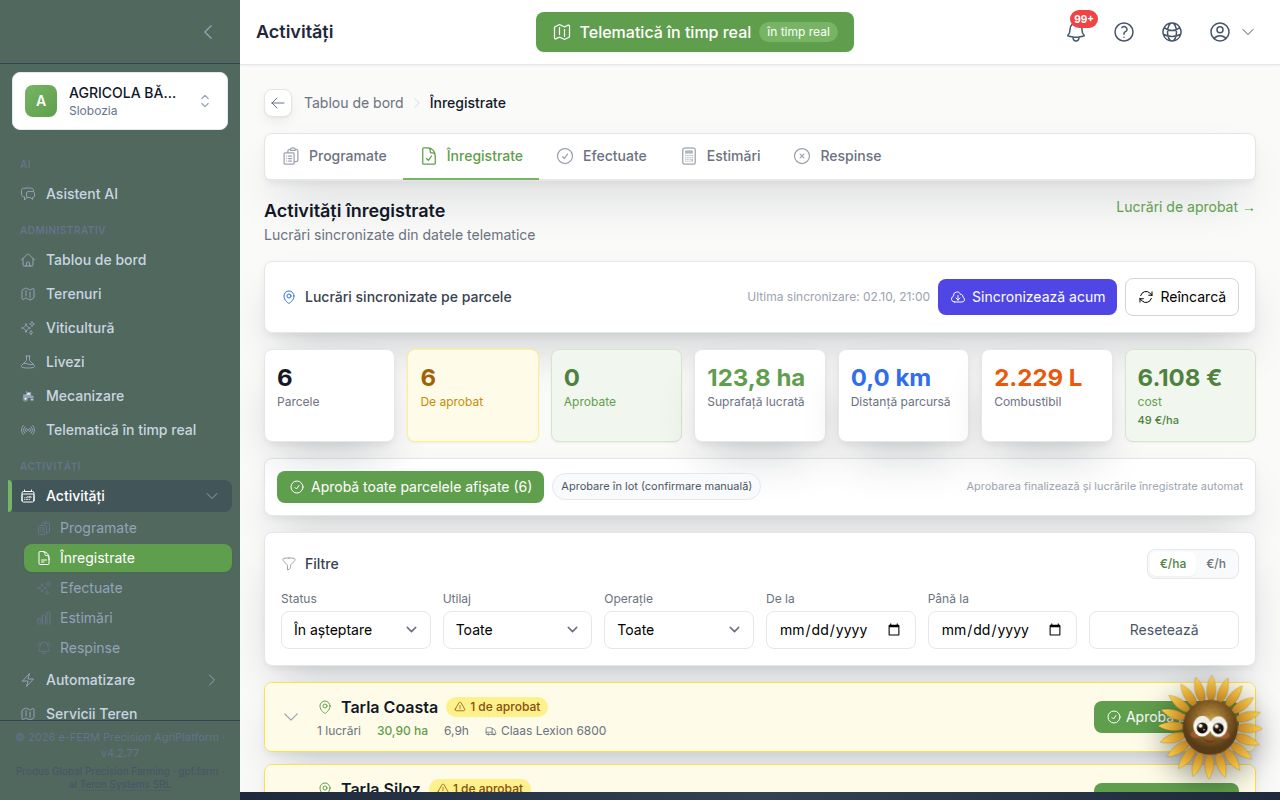Collapse the sidebar with the chevron icon
Screen dimensions: 1280x800
pos(208,32)
